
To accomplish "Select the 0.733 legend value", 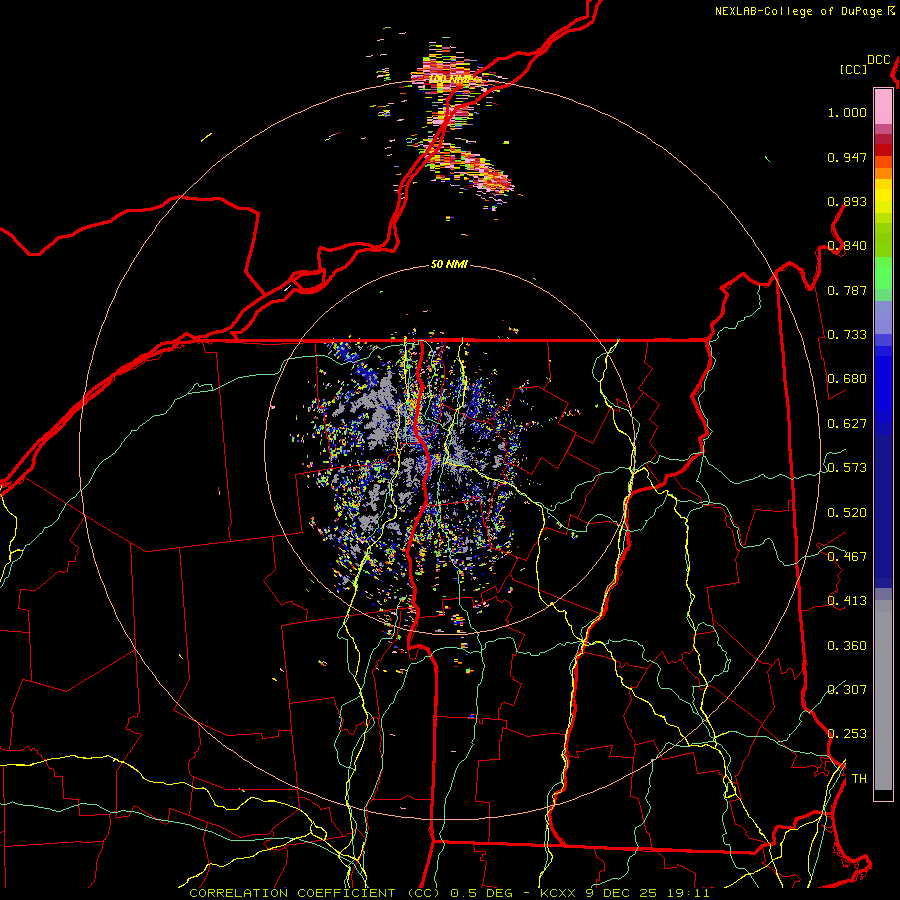I will point(847,335).
